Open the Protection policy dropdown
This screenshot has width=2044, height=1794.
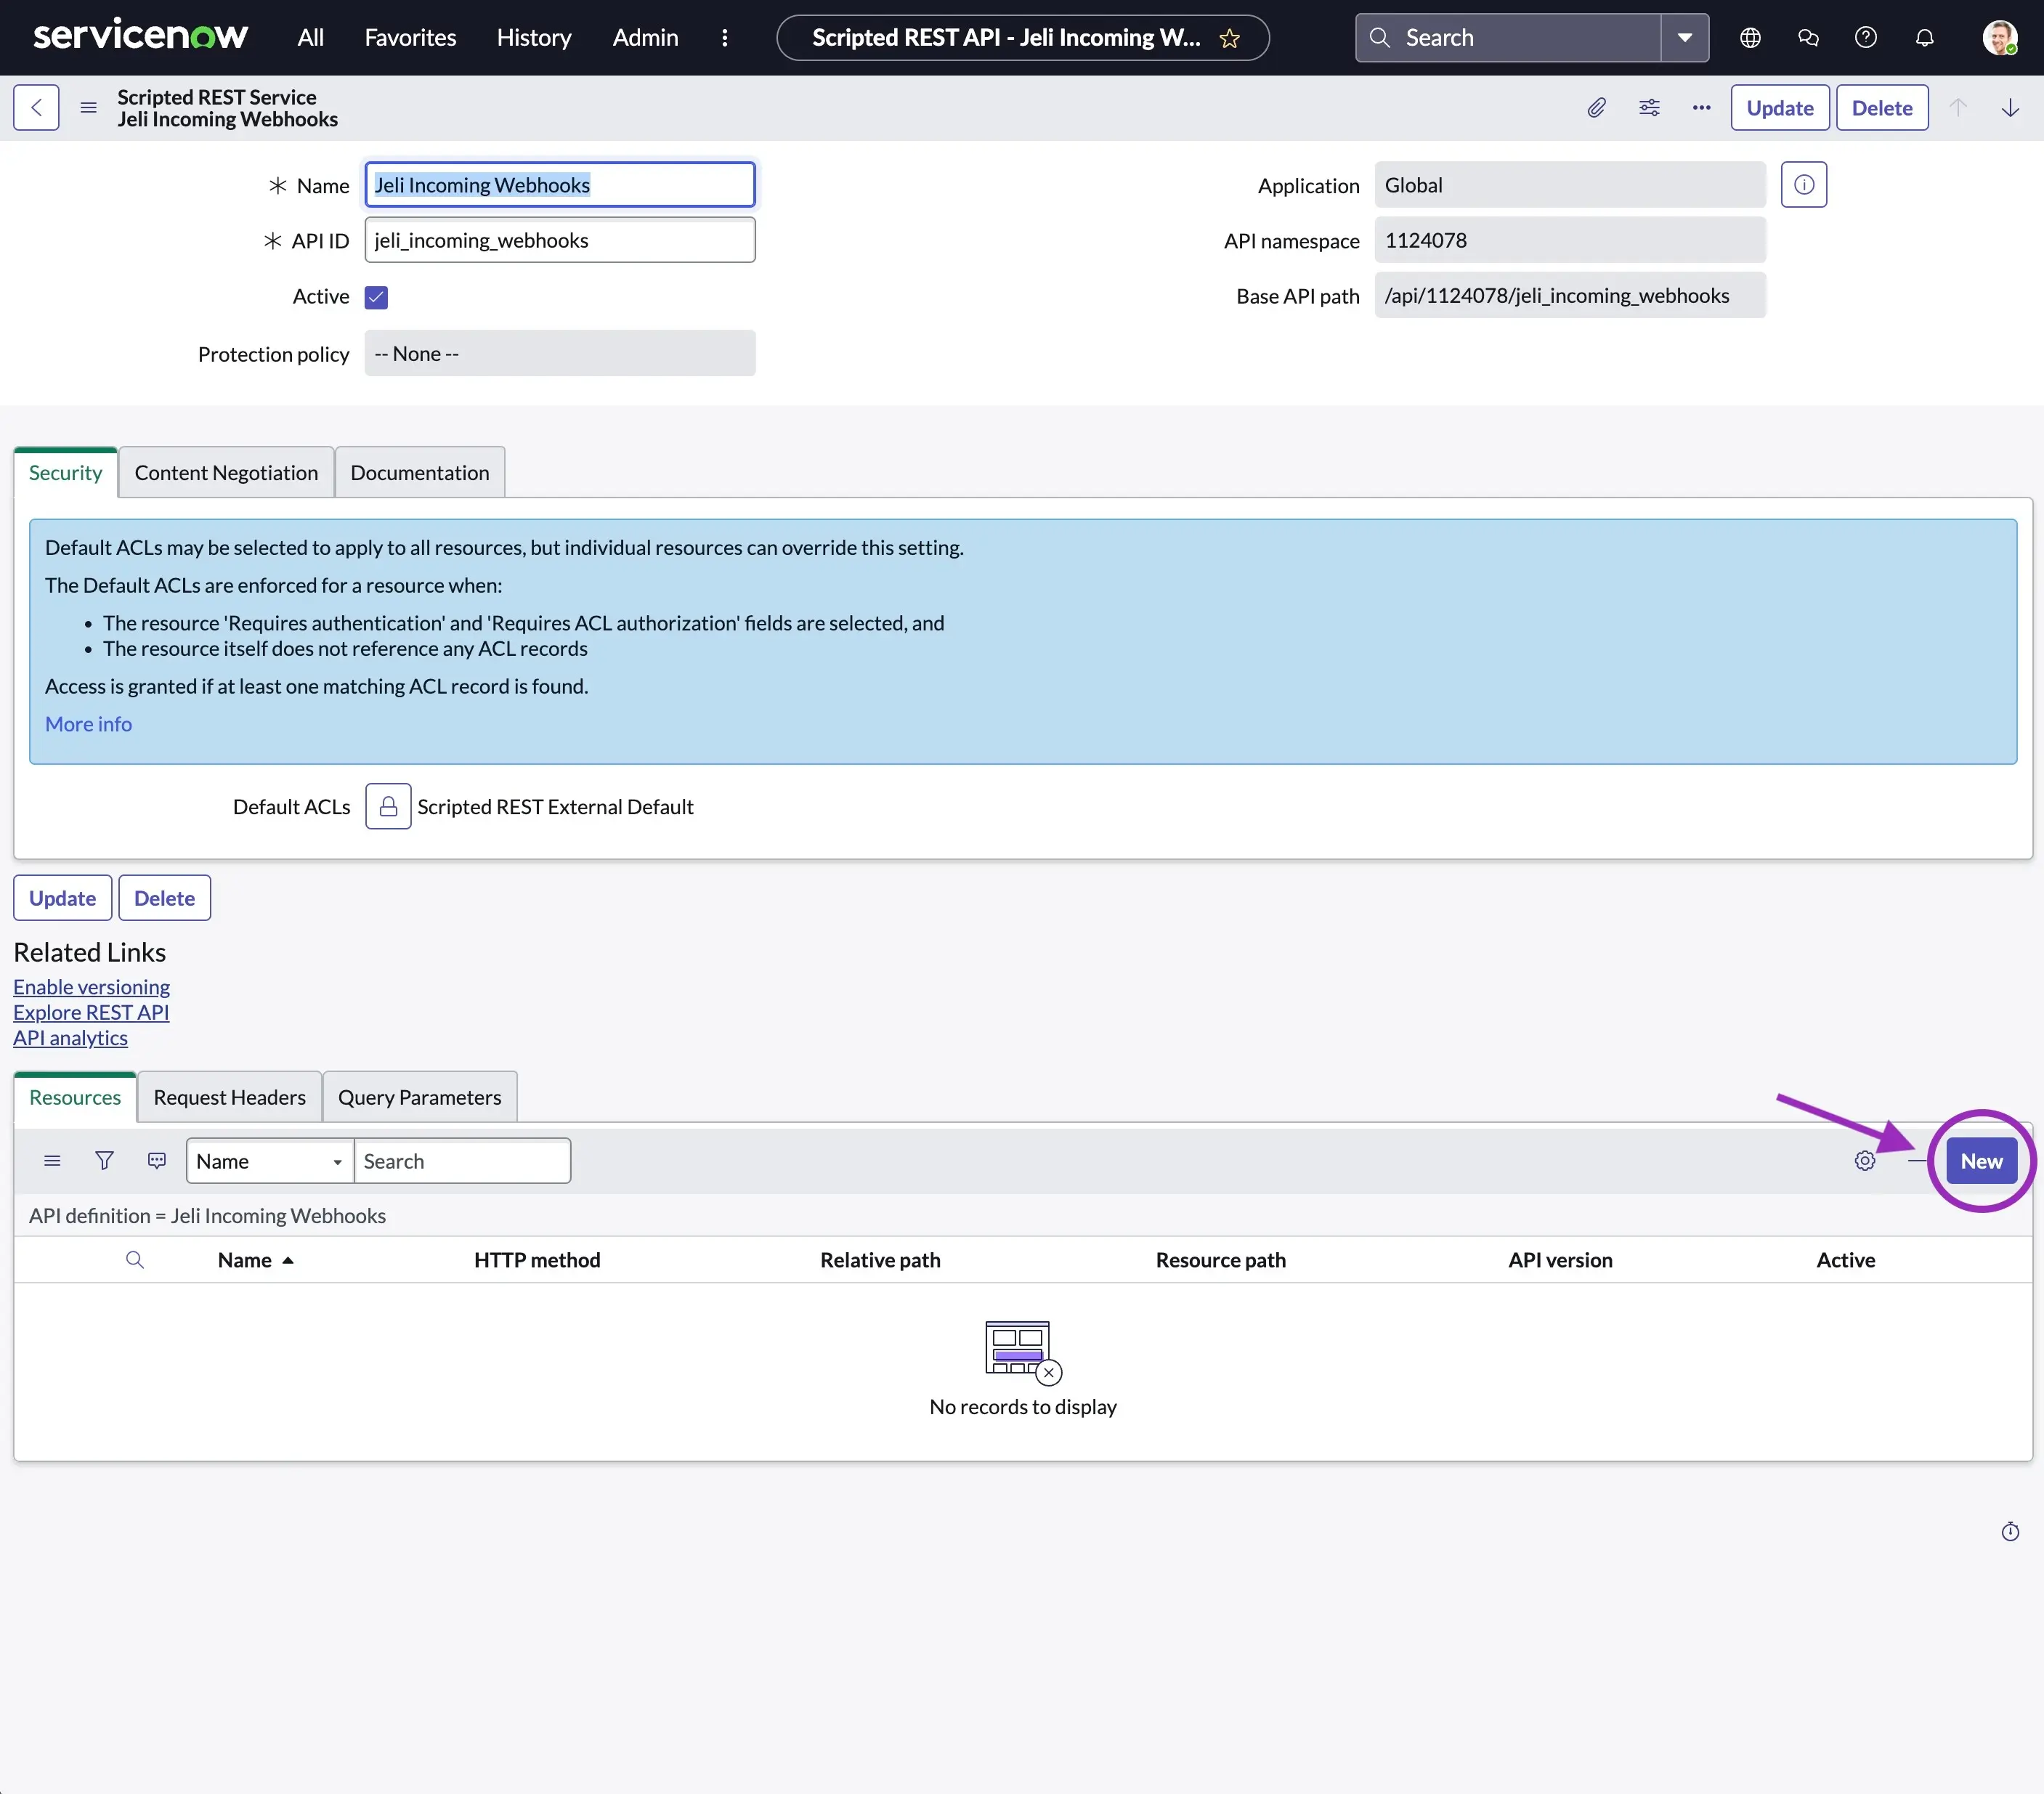[x=559, y=354]
